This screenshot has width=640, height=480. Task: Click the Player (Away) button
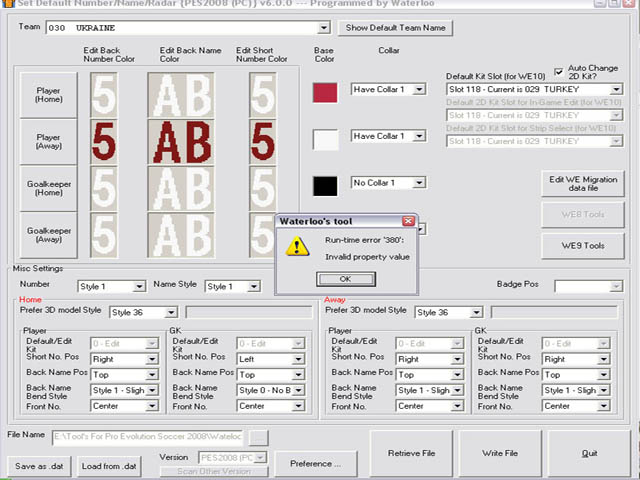[49, 142]
